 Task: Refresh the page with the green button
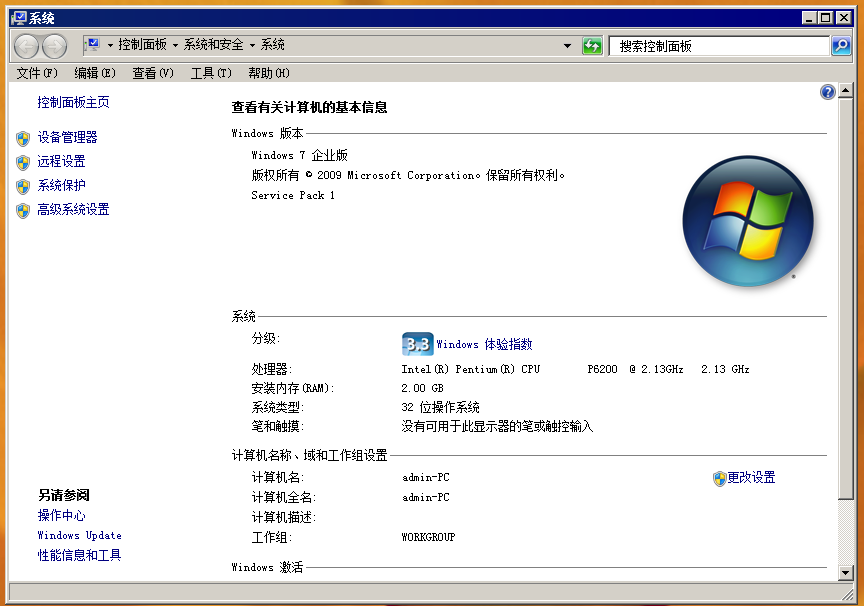tap(593, 45)
